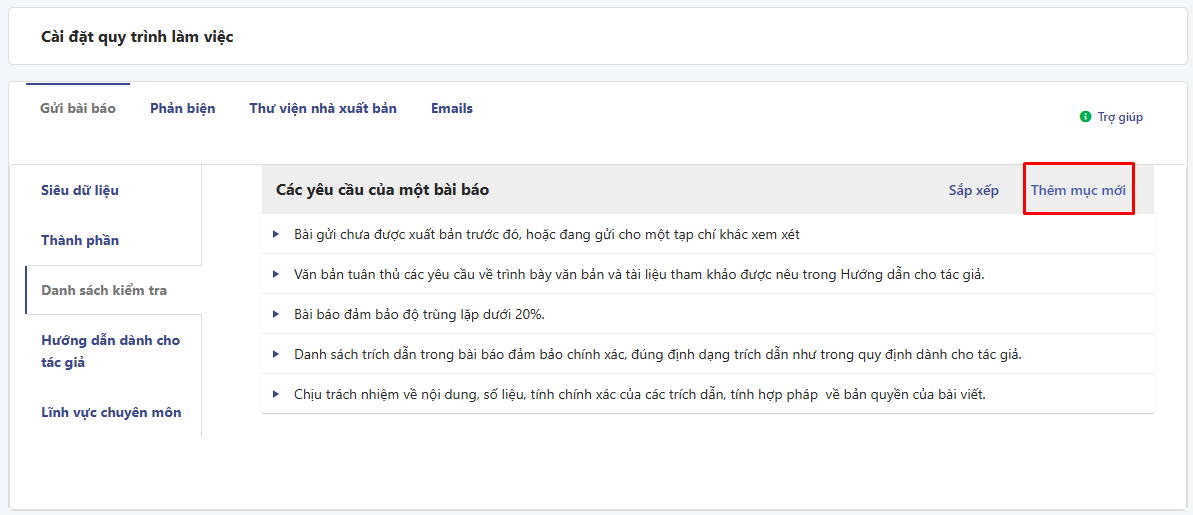Click the green info icon beside Trợ giúp
The width and height of the screenshot is (1193, 515).
pos(1086,117)
